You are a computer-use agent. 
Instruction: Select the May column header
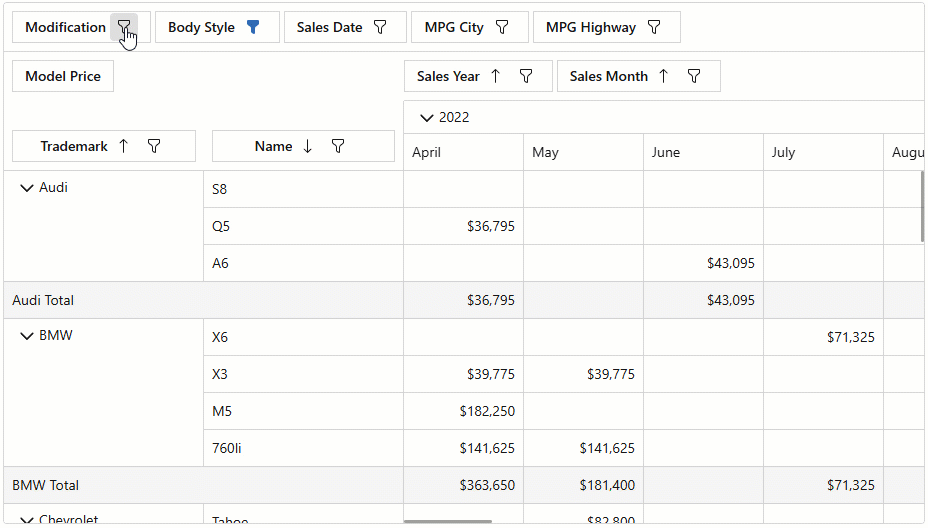pos(584,153)
